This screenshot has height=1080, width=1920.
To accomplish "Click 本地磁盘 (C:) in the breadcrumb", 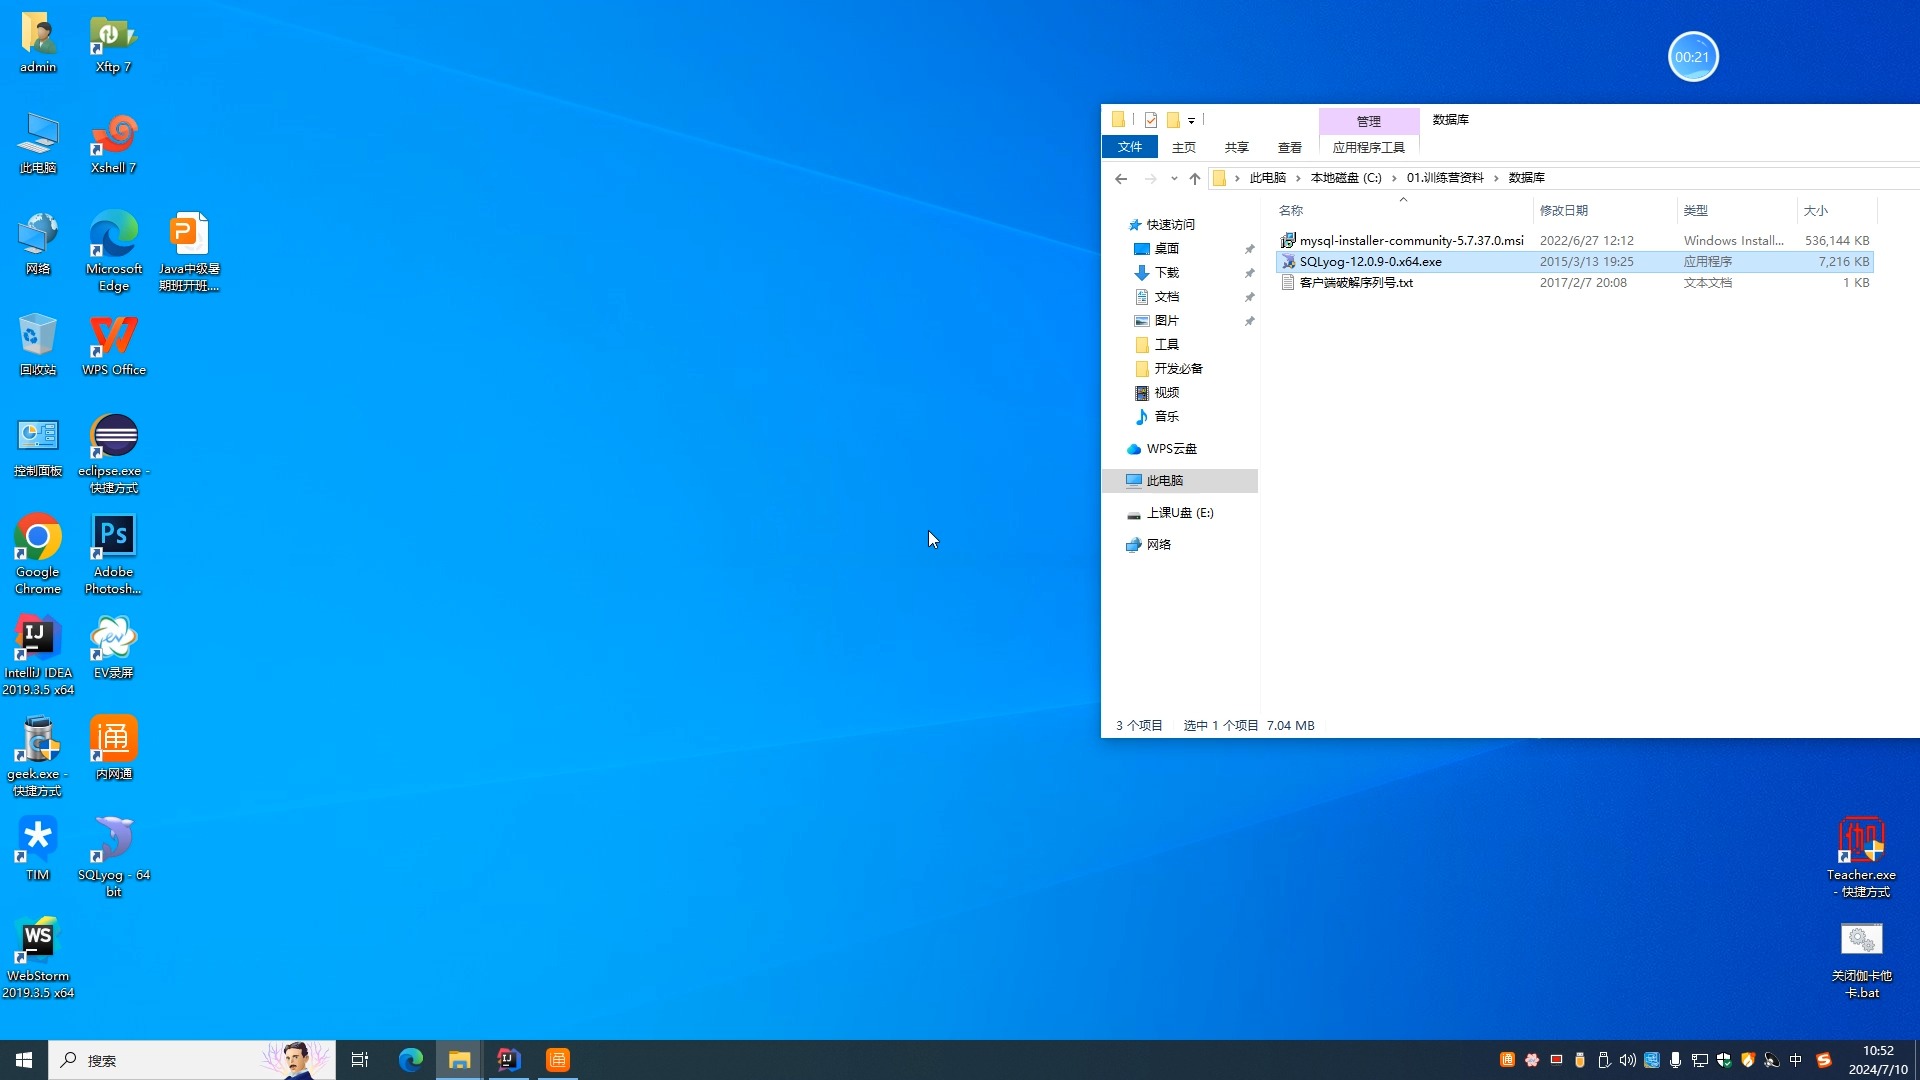I will pyautogui.click(x=1346, y=178).
